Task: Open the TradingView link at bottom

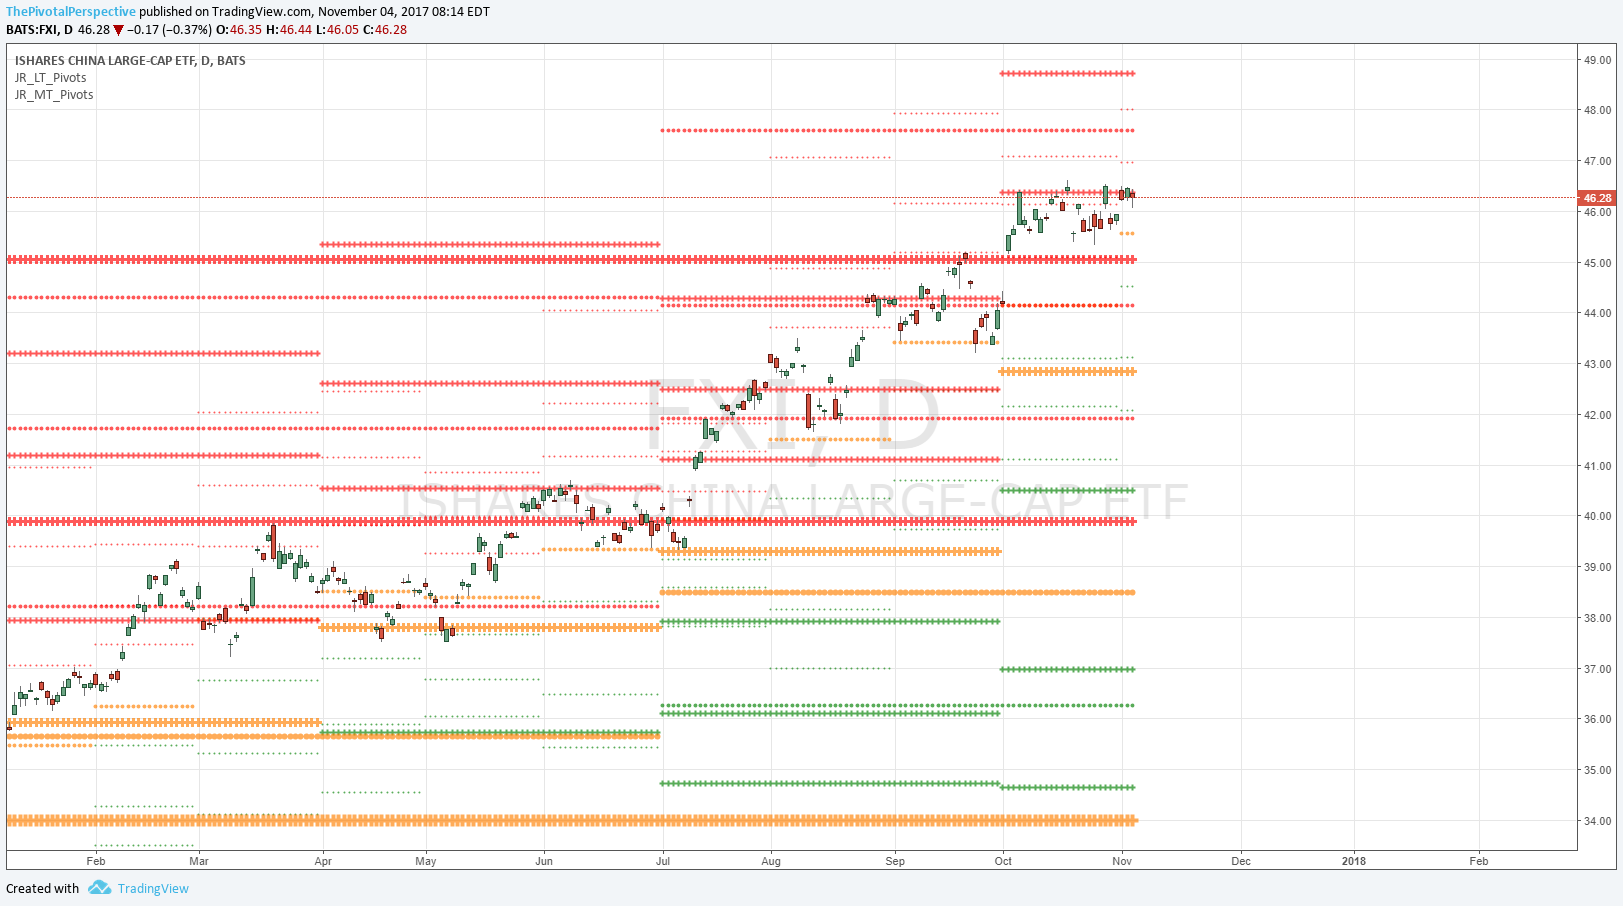Action: click(x=153, y=888)
